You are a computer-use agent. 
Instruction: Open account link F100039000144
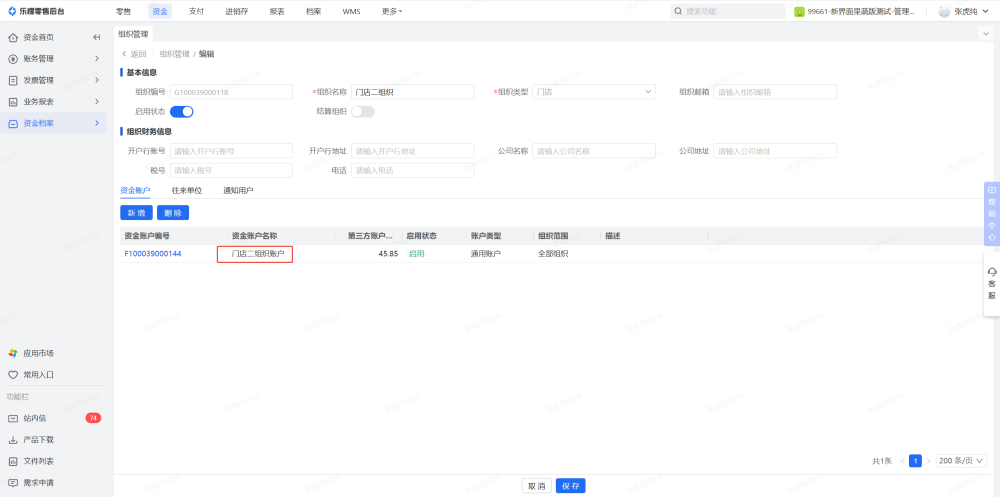point(153,254)
